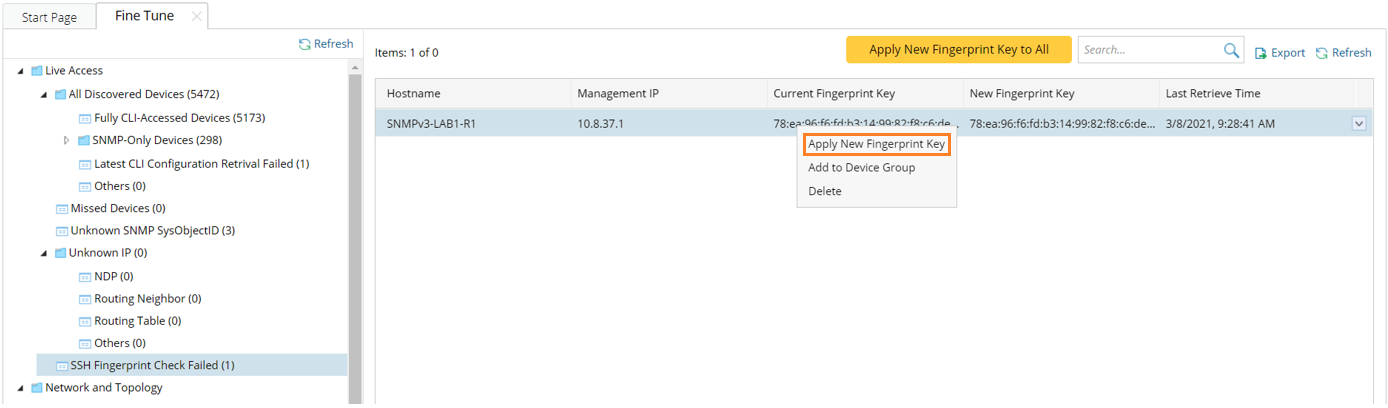Click the Live Access folder icon
The image size is (1388, 408).
point(37,71)
